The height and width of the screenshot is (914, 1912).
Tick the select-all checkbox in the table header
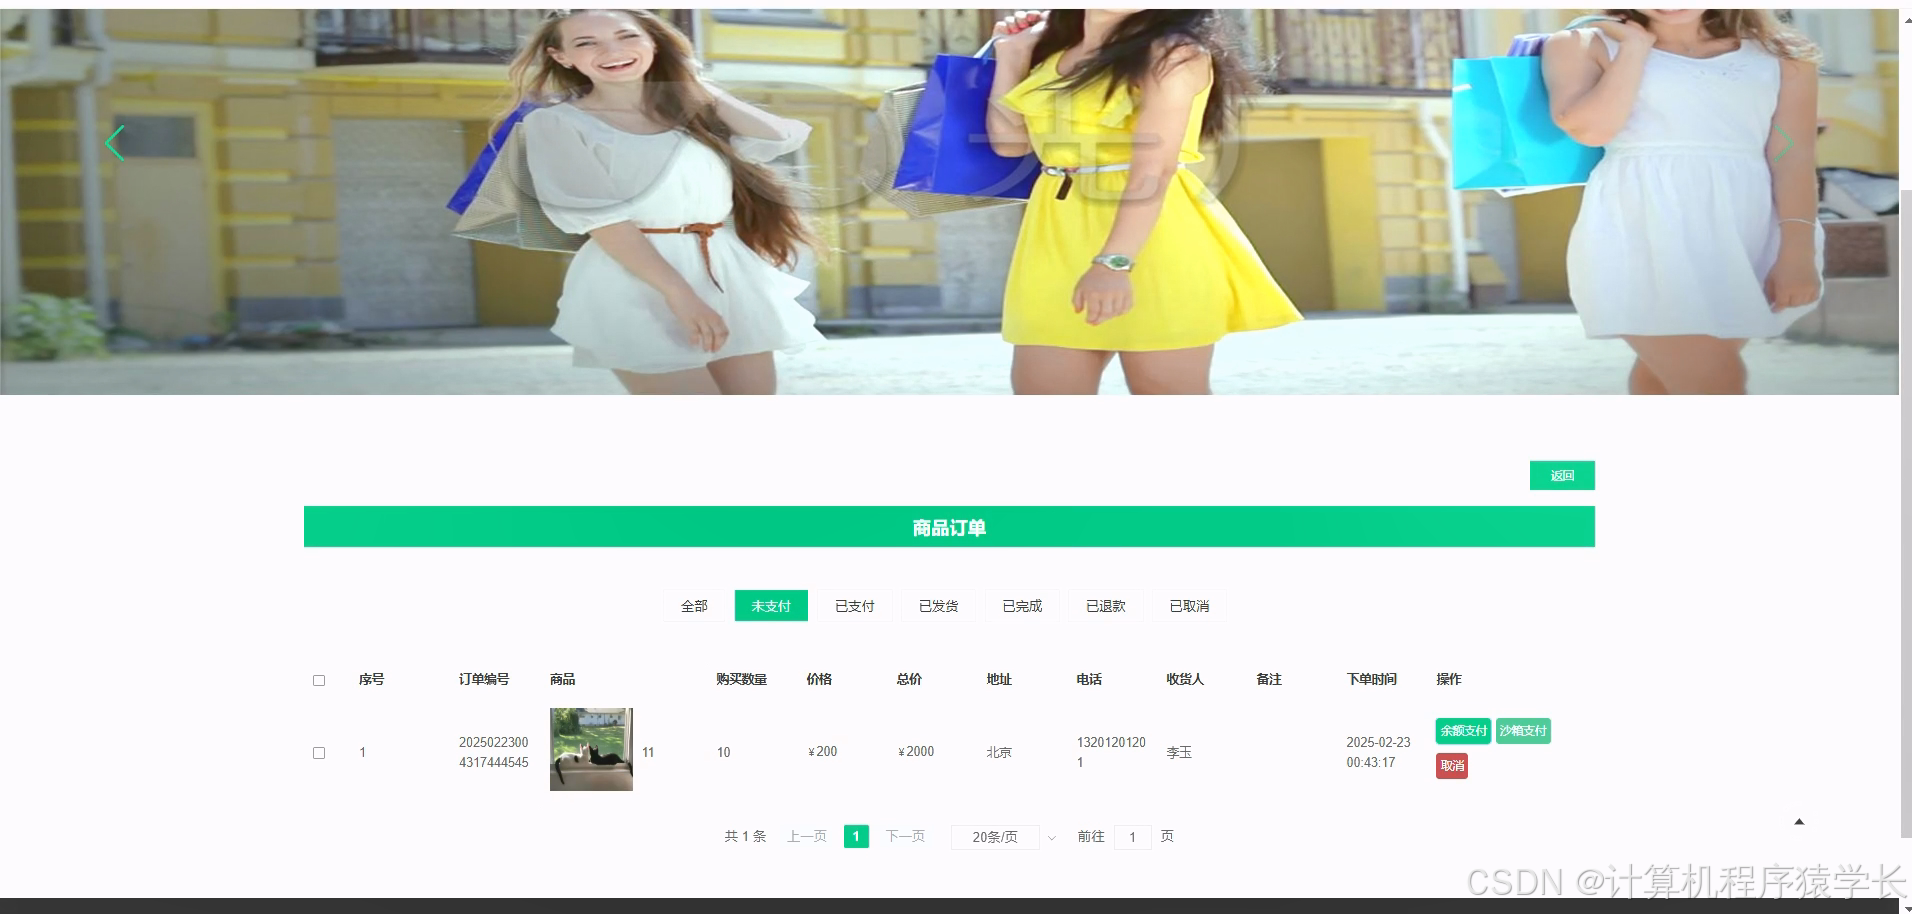click(319, 680)
